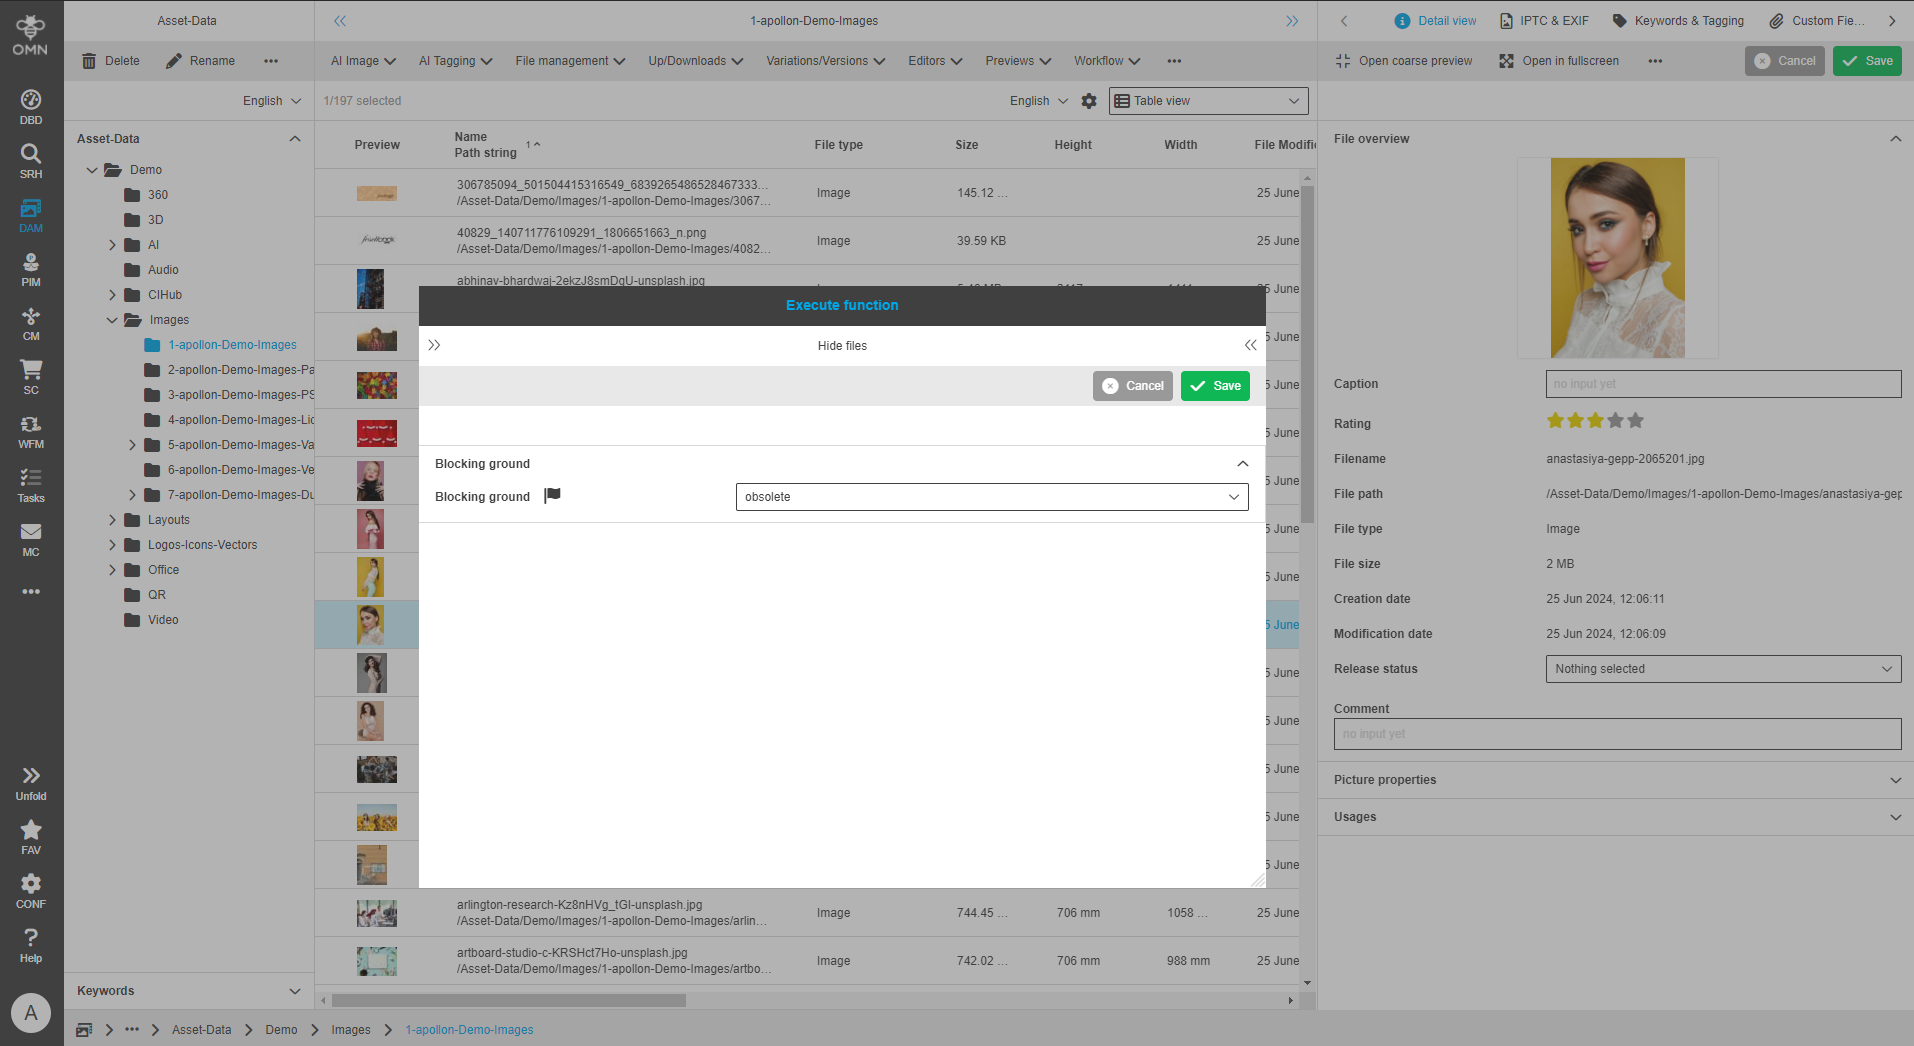Screen dimensions: 1914x1046
Task: Open CONF settings in sidebar
Action: pos(31,891)
